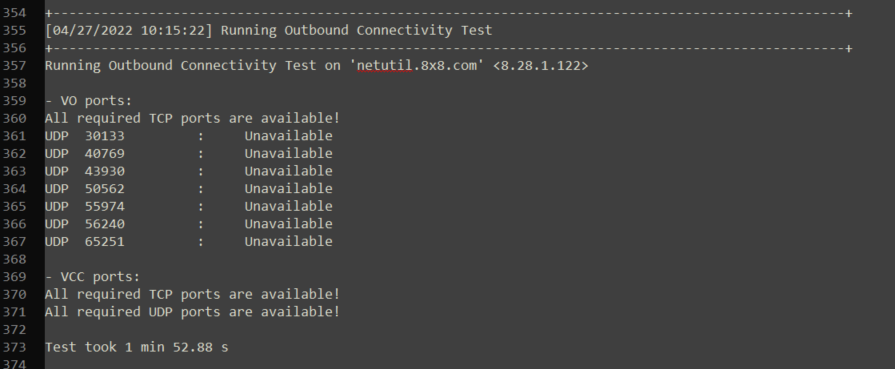Click the Unavailable status for port 30133

(288, 136)
